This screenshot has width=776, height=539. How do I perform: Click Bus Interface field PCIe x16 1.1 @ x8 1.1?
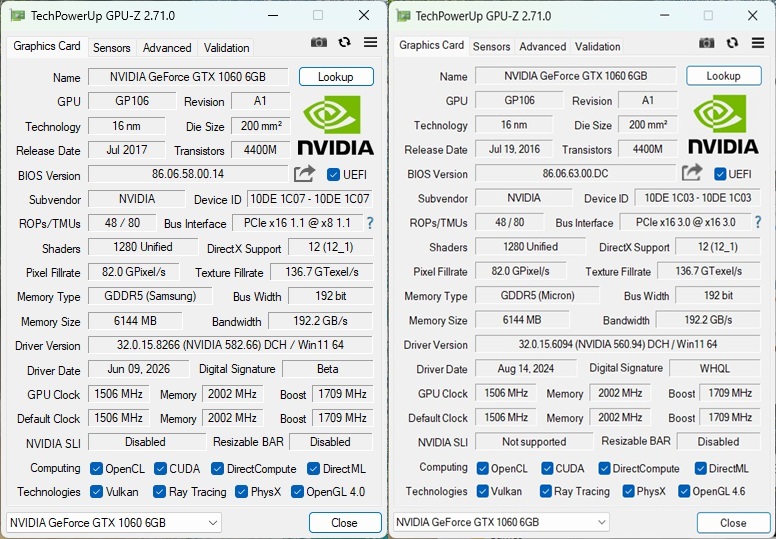coord(297,223)
